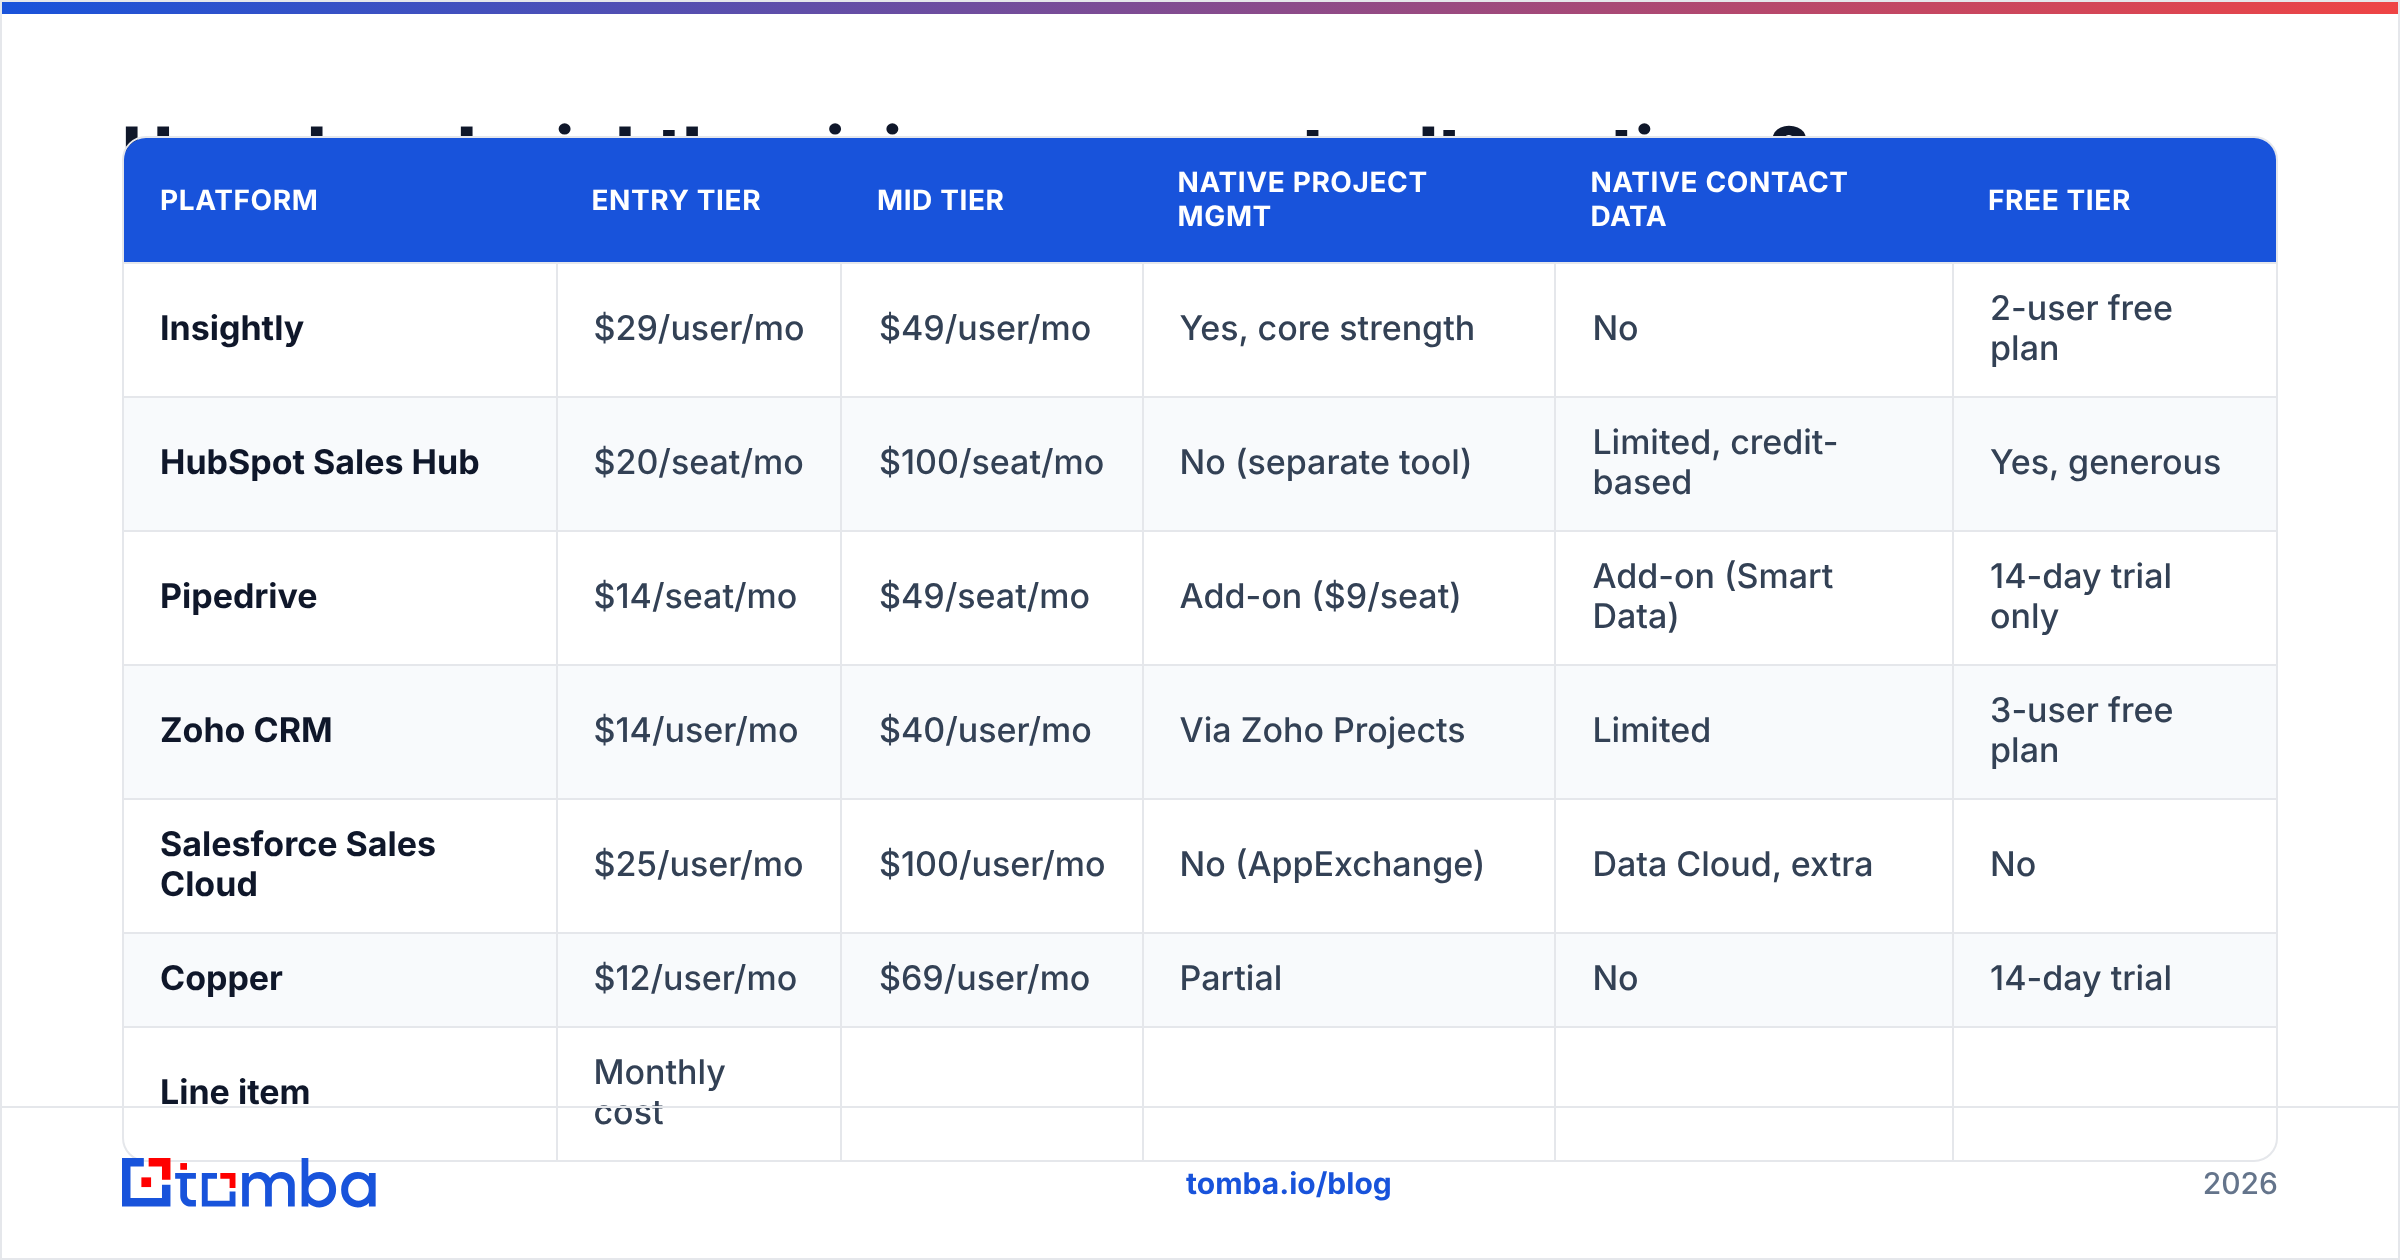This screenshot has height=1260, width=2400.
Task: Select the '14-day trial only' cell
Action: (x=2080, y=596)
